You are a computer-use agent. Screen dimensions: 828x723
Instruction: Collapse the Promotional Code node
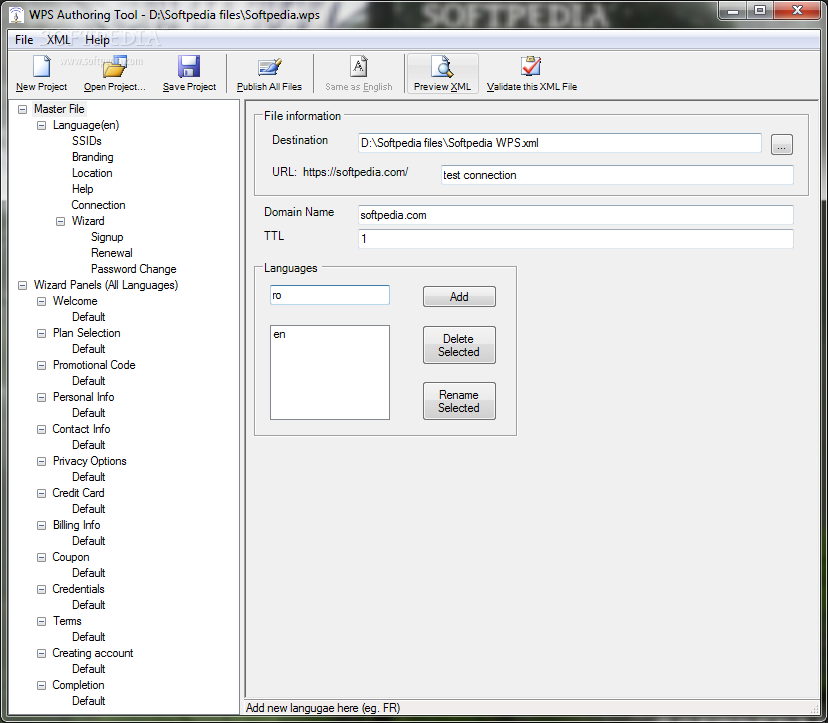point(41,365)
